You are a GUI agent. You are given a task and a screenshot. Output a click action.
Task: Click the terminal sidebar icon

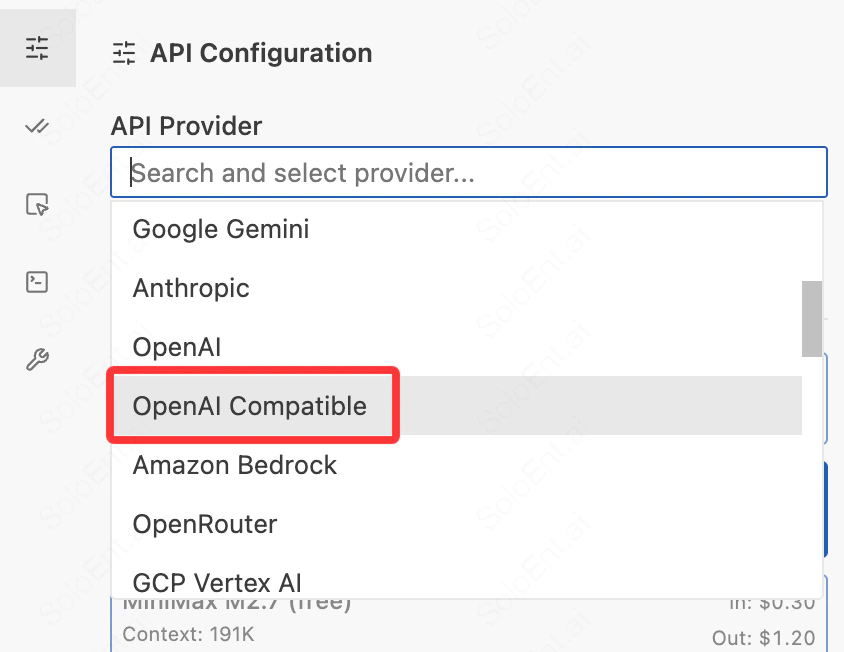pos(37,282)
